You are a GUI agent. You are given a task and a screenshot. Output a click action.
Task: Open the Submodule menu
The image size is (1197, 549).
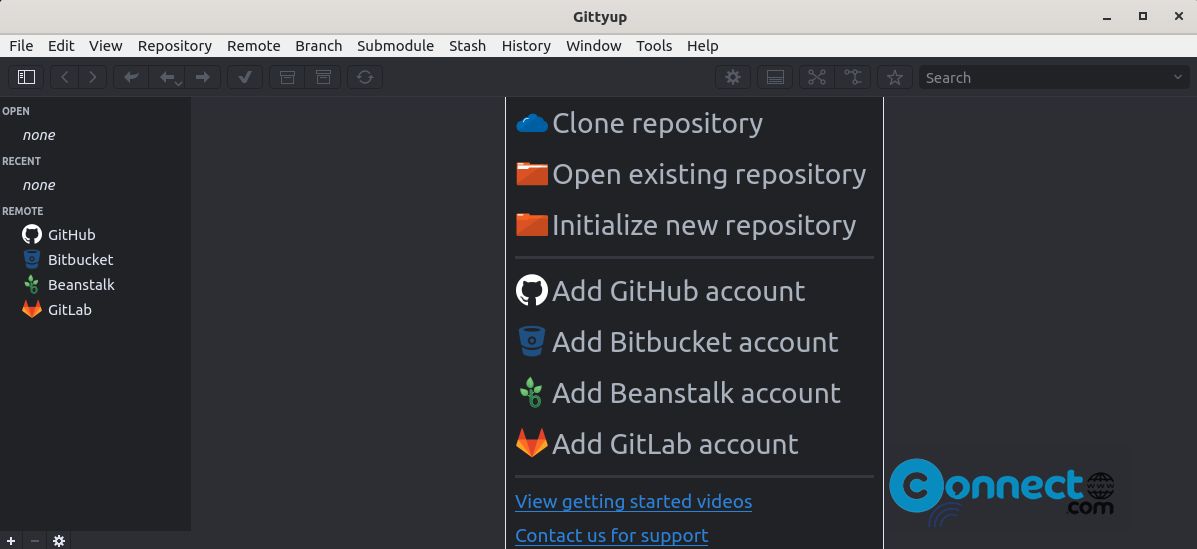395,46
